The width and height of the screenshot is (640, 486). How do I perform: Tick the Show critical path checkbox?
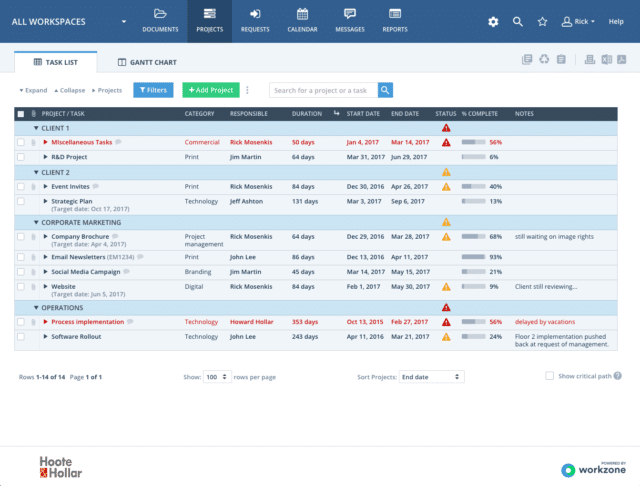coord(549,376)
